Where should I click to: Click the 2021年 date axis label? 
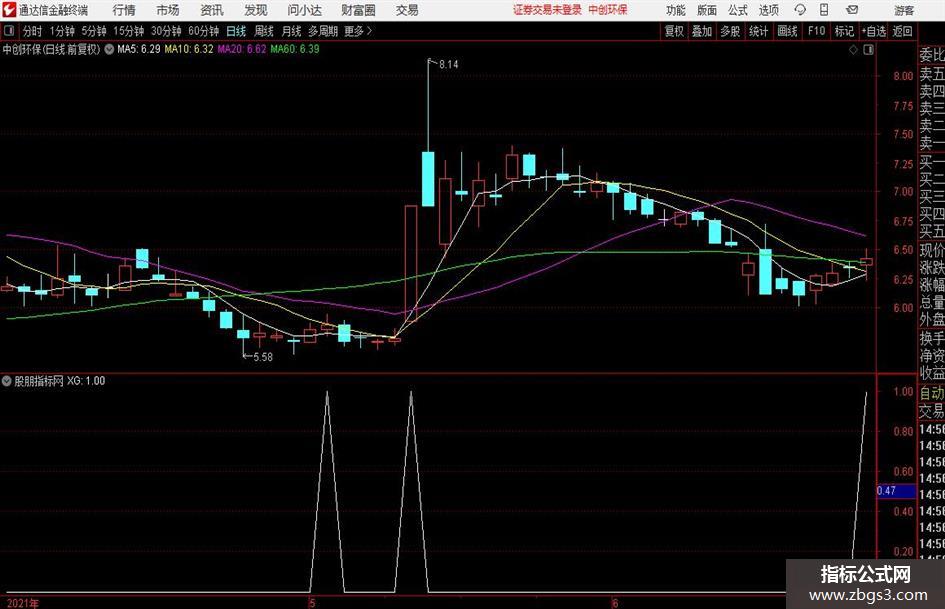tap(23, 603)
